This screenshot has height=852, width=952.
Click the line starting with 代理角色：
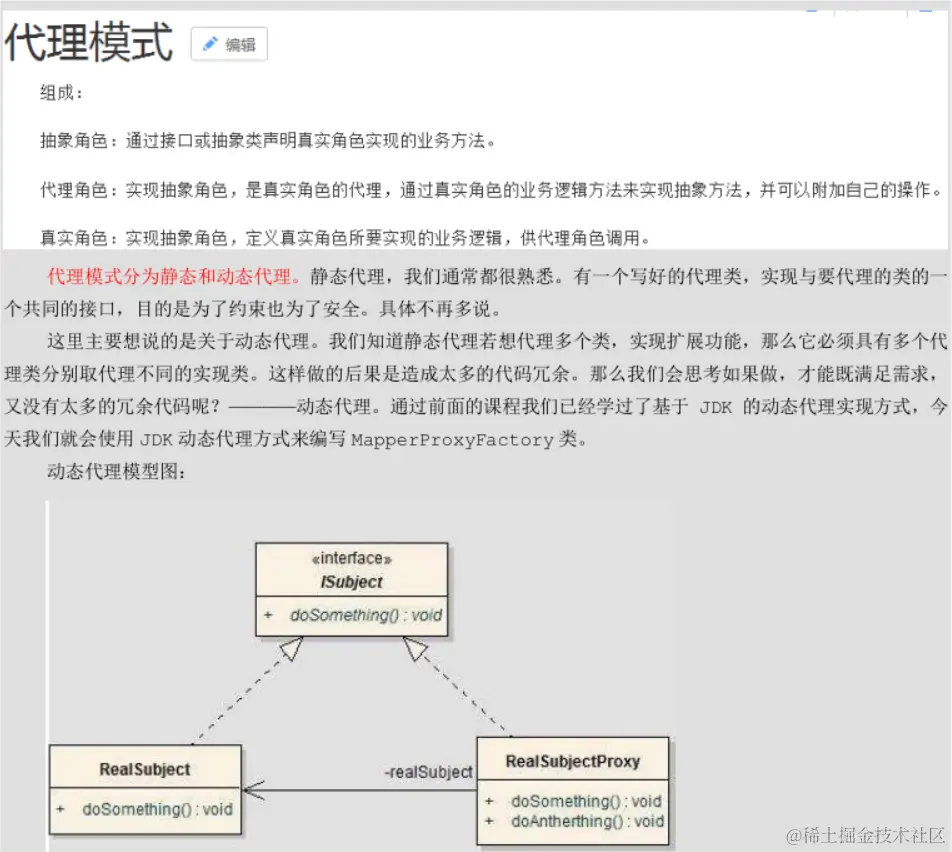click(491, 190)
